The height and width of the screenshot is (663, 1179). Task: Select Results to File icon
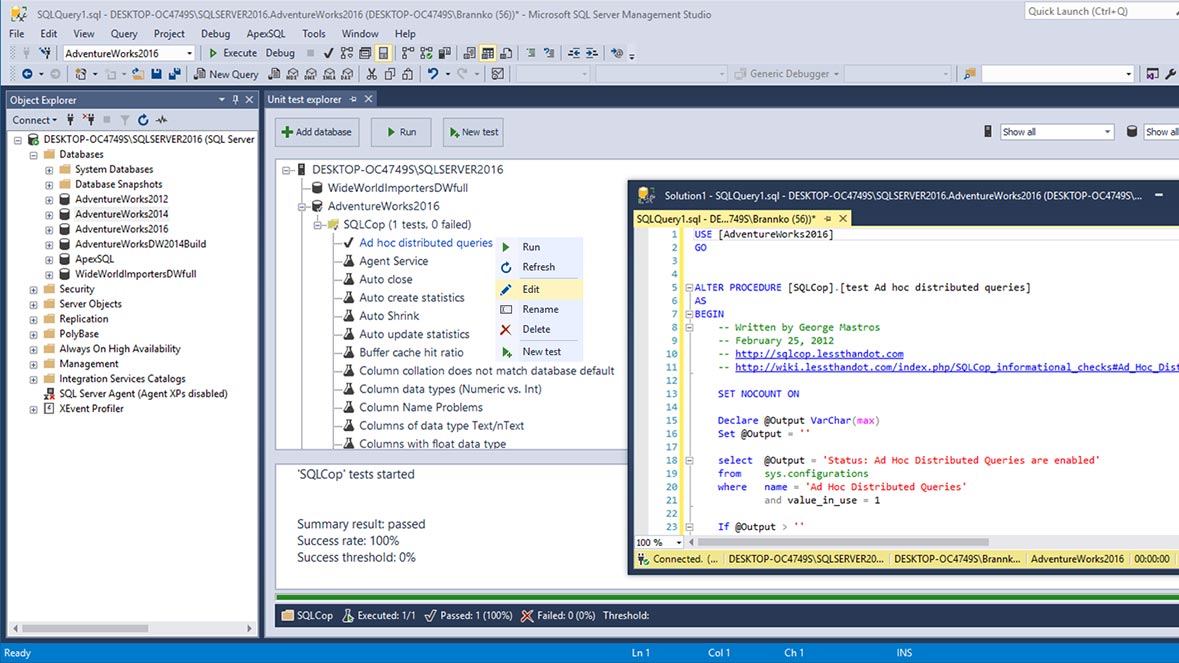coord(506,53)
